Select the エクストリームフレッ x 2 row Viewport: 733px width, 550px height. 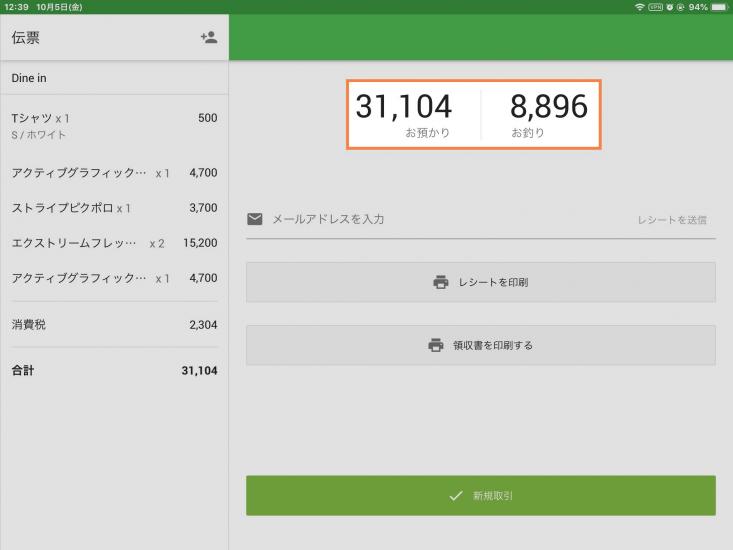pyautogui.click(x=114, y=243)
